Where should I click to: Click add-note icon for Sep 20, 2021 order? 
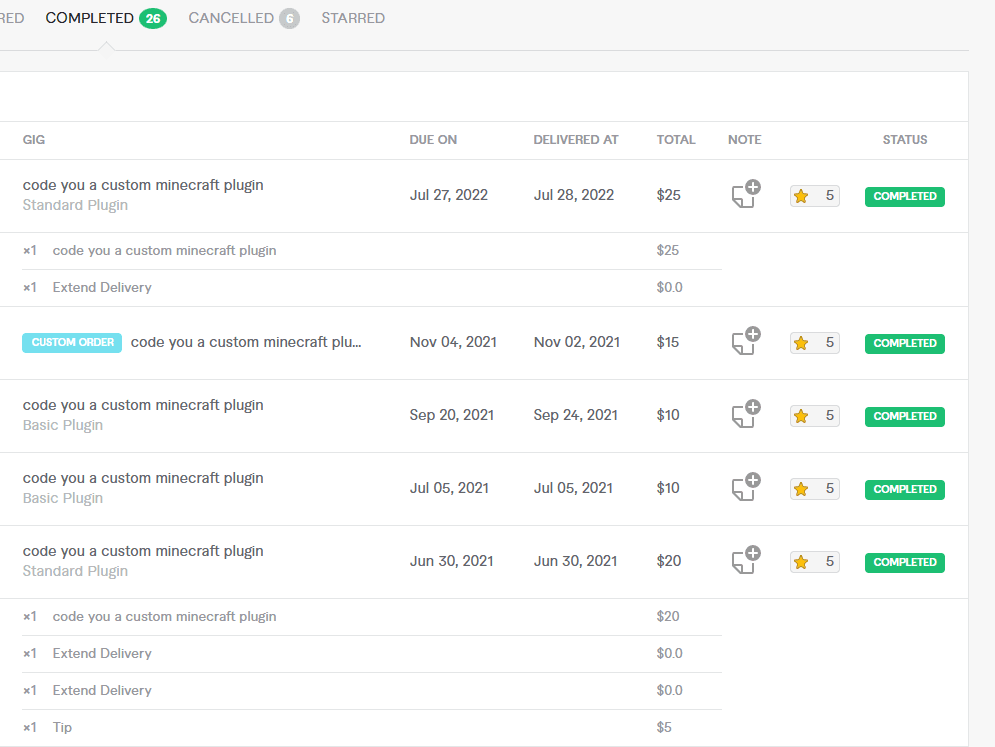pyautogui.click(x=745, y=415)
